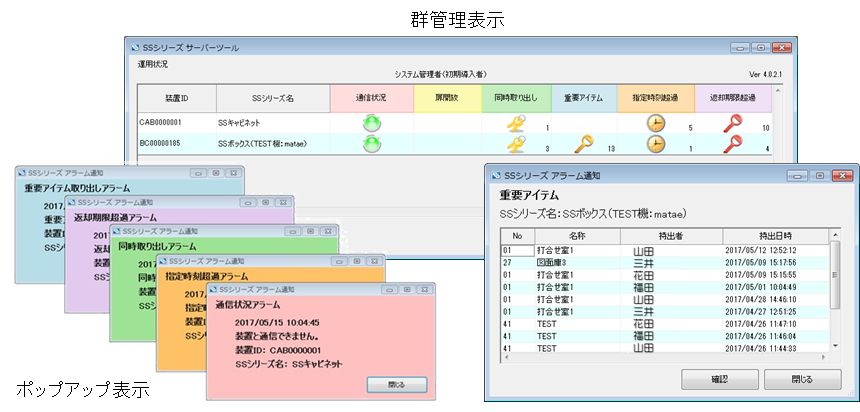
Task: Select the blue 重要アイテム column header
Action: tap(584, 99)
